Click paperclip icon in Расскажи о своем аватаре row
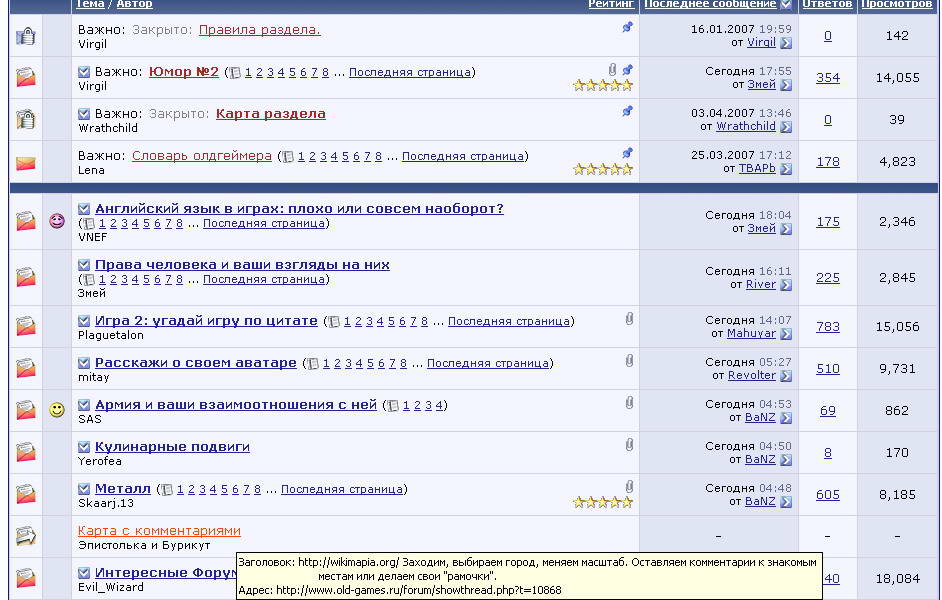The height and width of the screenshot is (600, 942). click(x=629, y=361)
